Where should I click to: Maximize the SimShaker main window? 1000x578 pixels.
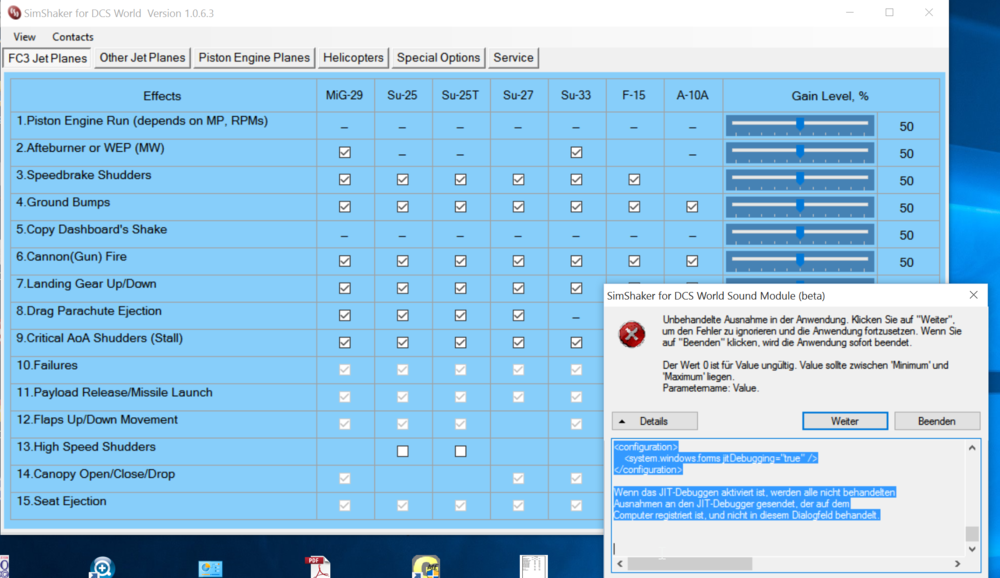tap(889, 13)
